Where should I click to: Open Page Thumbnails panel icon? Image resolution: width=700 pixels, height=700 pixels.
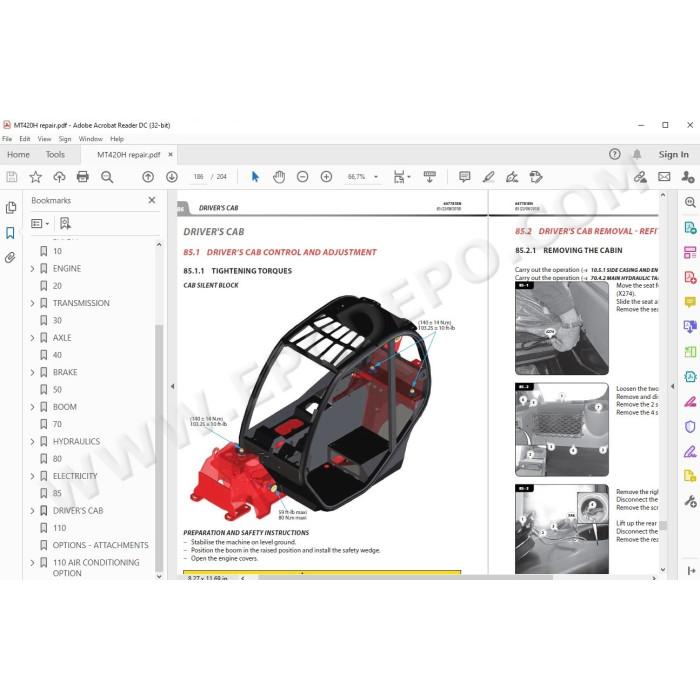coord(11,208)
